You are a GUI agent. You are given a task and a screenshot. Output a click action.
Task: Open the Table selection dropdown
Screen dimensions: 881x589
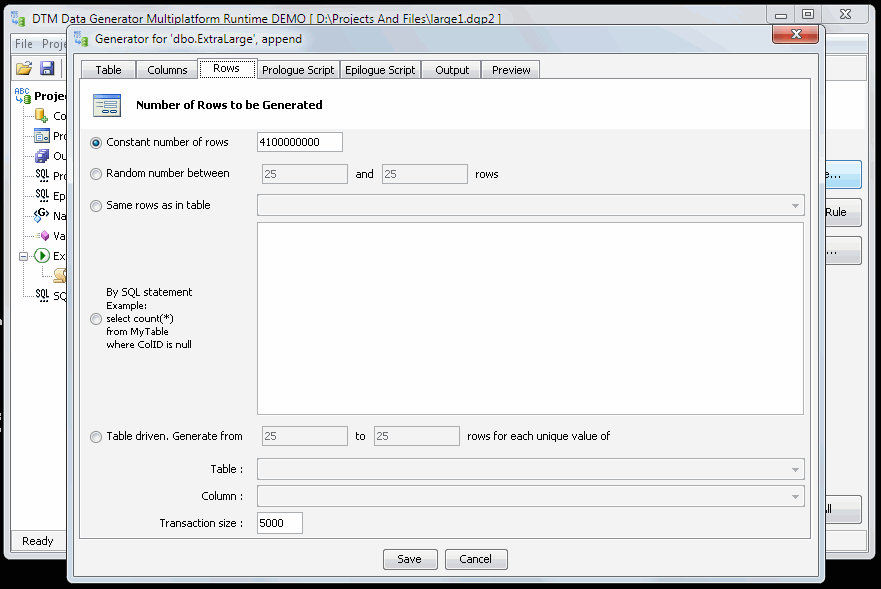click(x=797, y=468)
